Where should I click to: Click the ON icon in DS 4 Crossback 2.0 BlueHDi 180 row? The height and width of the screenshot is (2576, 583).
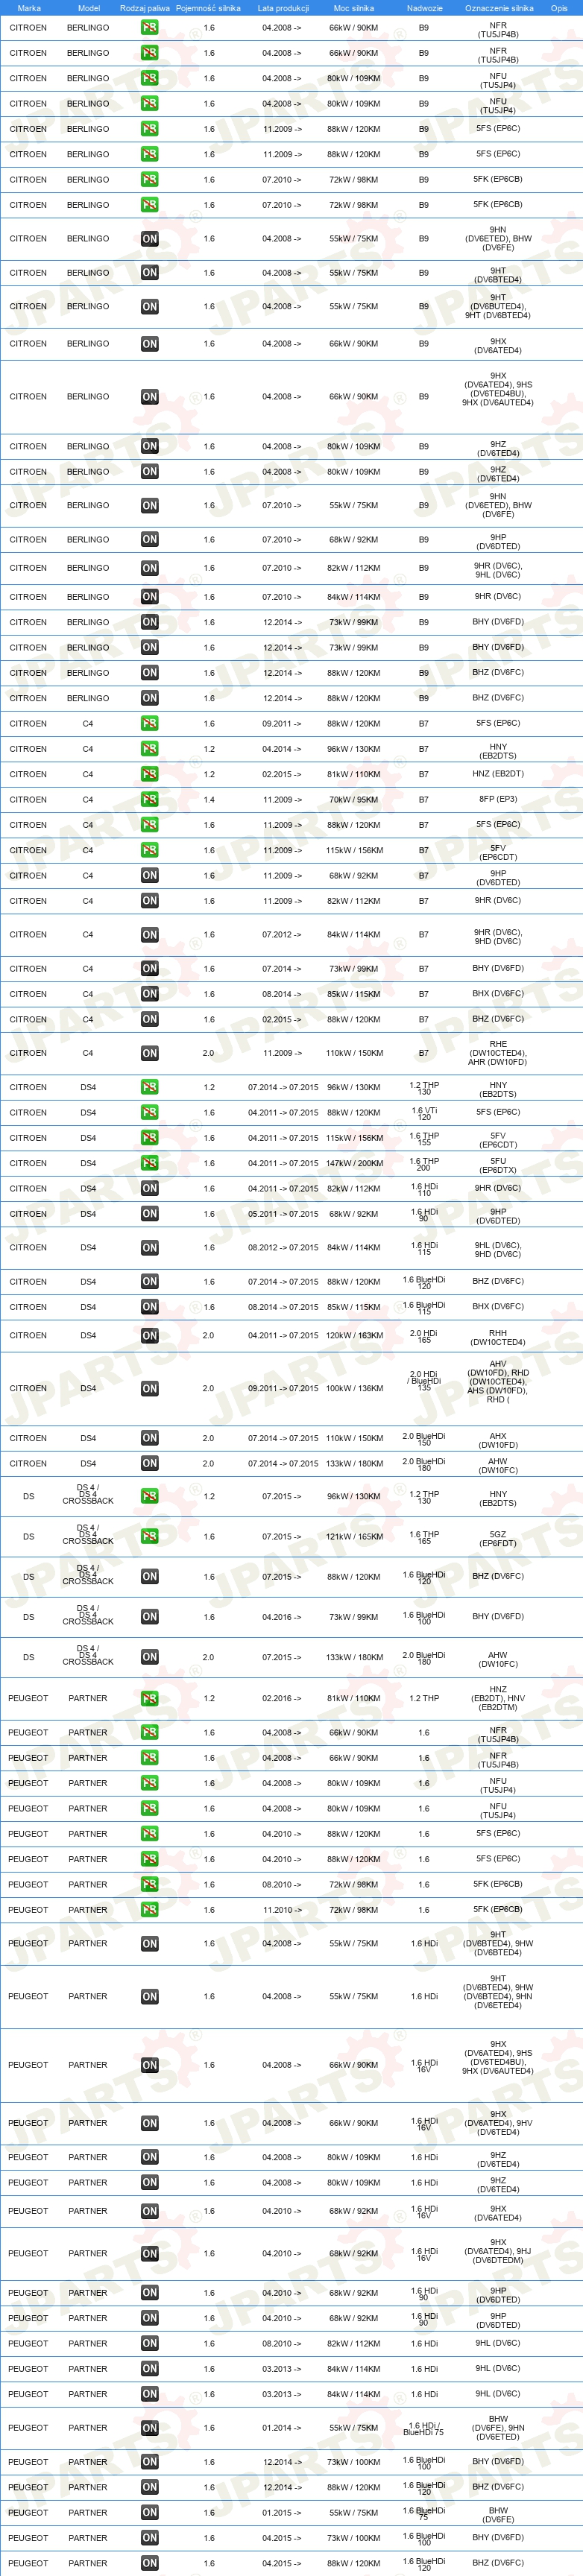pyautogui.click(x=149, y=1657)
